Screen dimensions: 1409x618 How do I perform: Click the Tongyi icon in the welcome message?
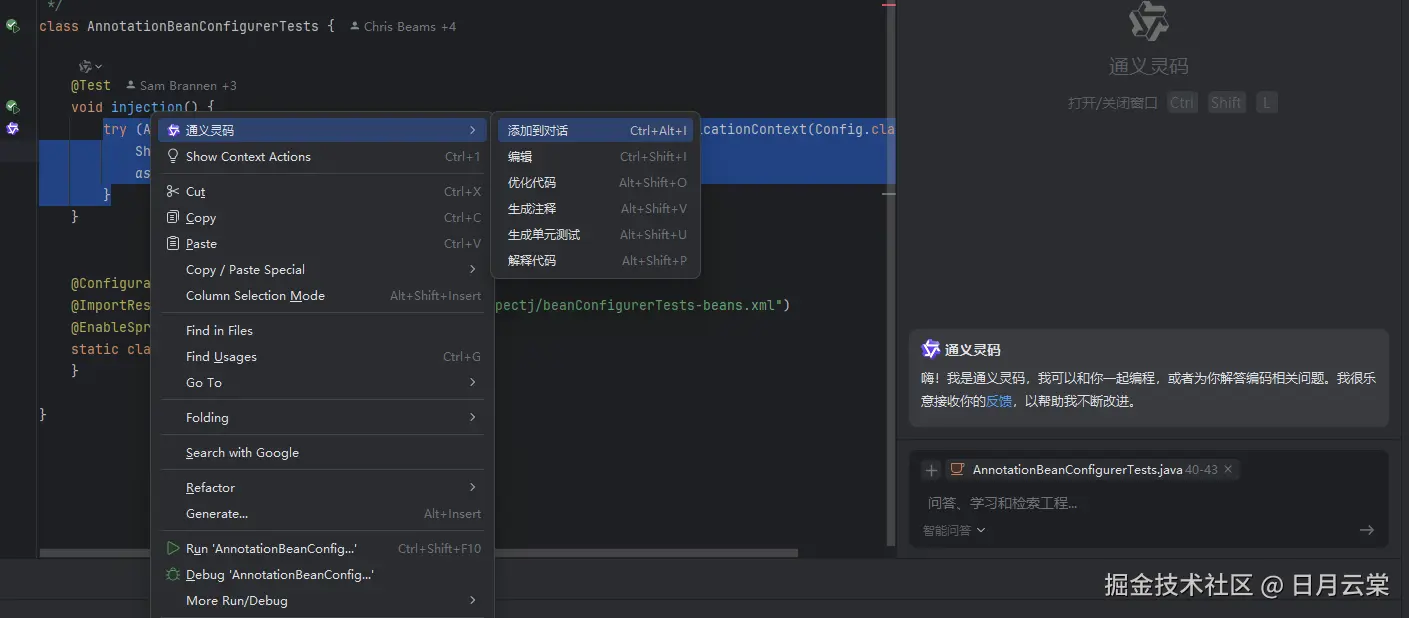[x=930, y=349]
